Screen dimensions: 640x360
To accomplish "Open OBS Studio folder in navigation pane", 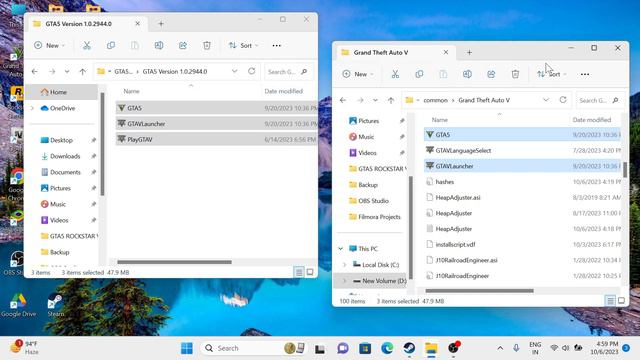I will [373, 201].
